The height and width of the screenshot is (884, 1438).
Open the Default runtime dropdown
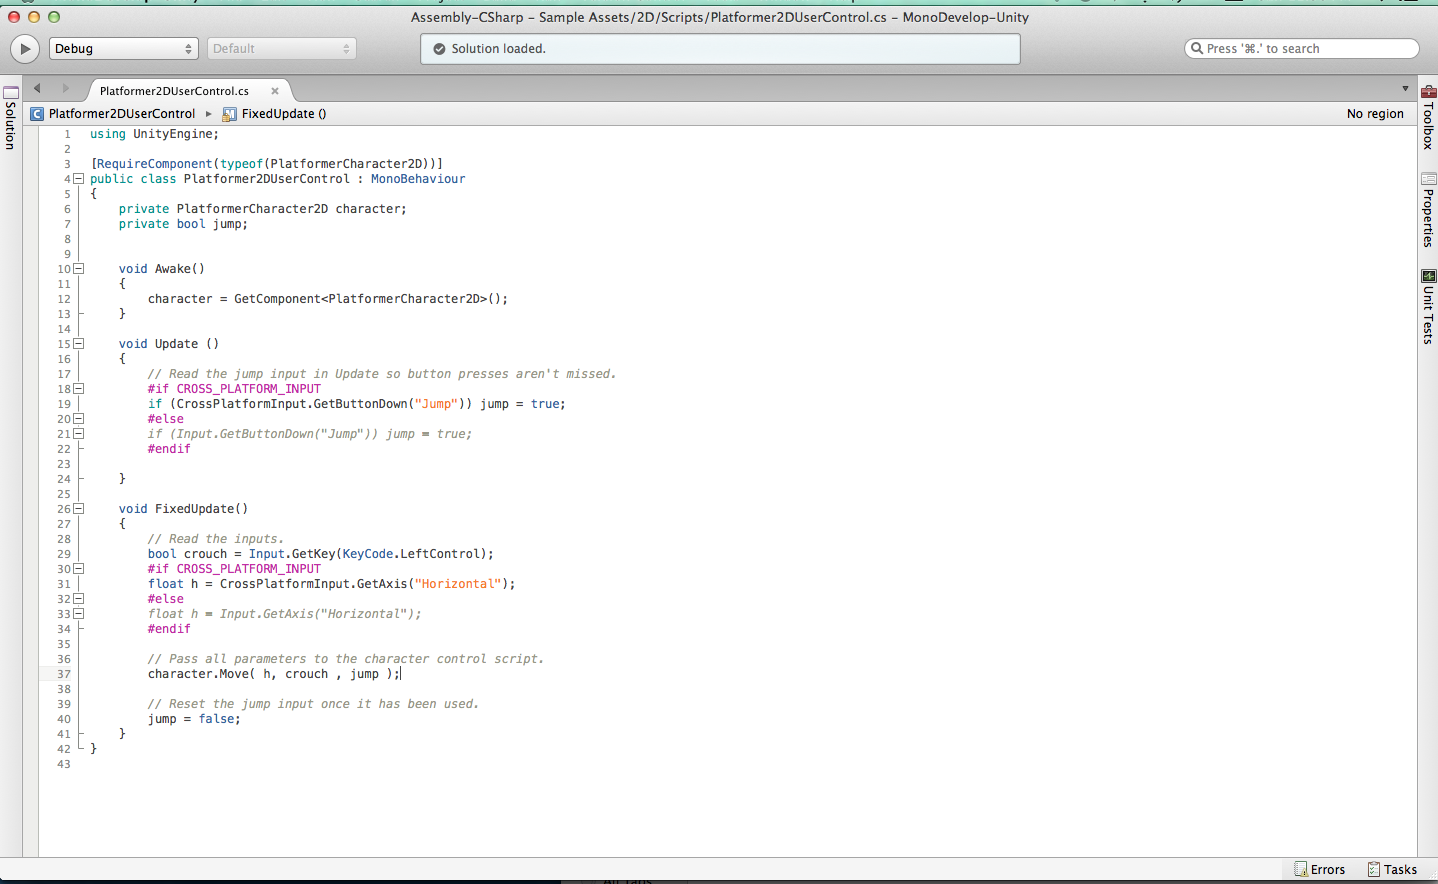281,48
